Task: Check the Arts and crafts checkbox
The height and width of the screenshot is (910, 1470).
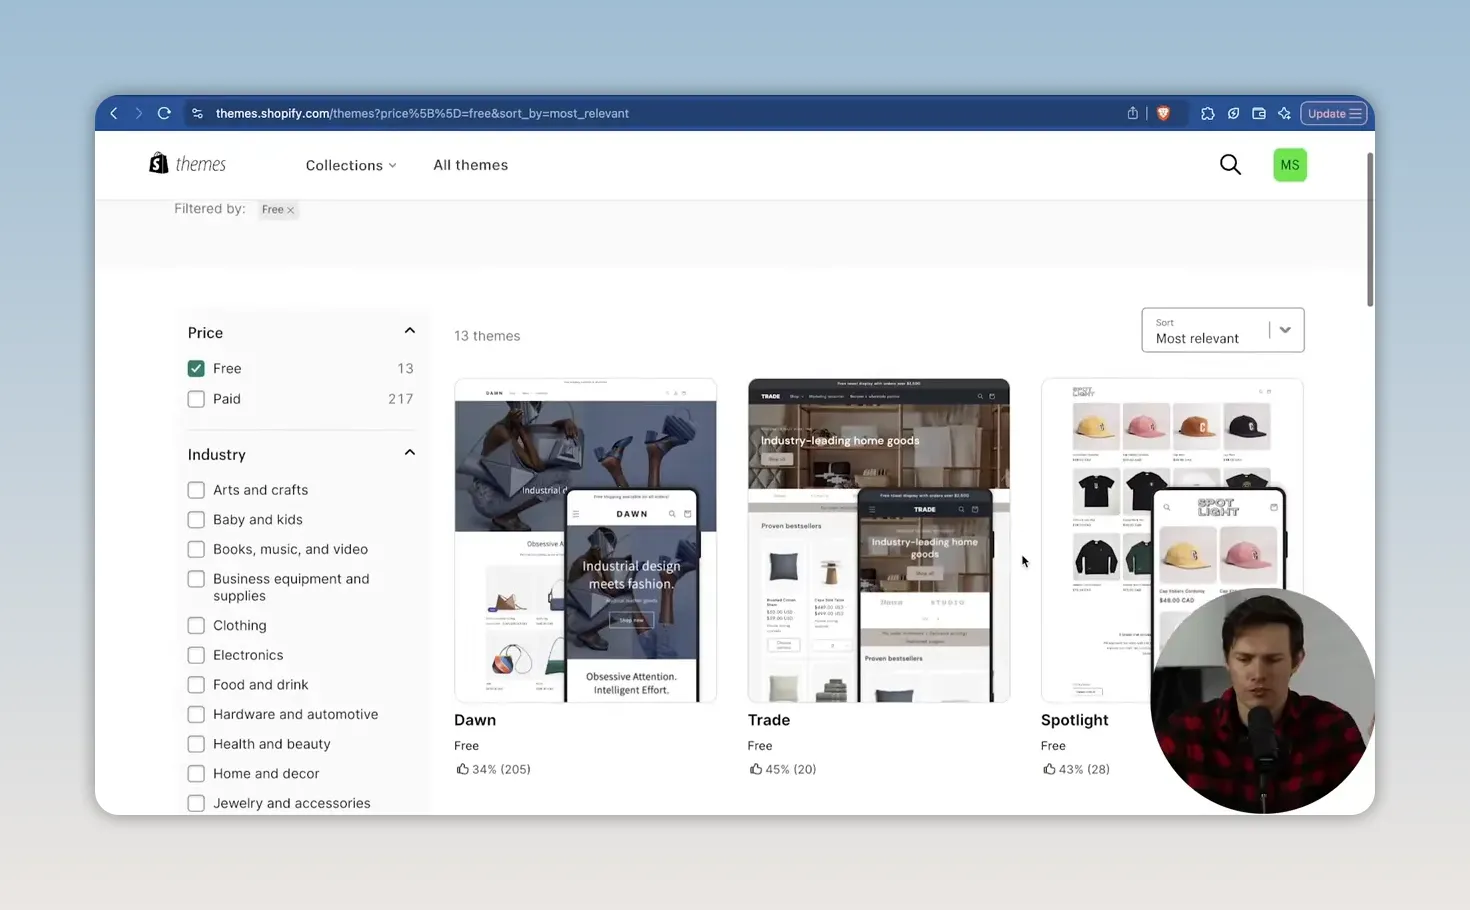Action: (x=196, y=490)
